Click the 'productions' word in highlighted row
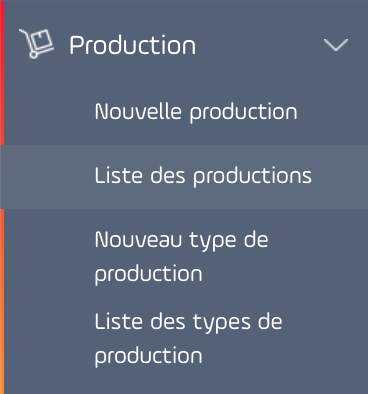Screen dimensions: 368x394 click(x=252, y=177)
